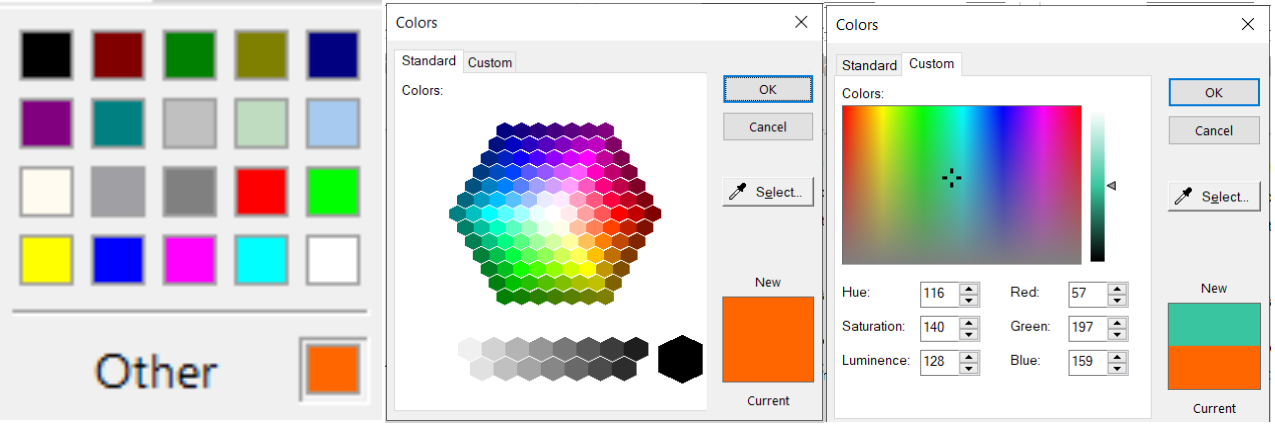Pick the bright lime green swatch
This screenshot has width=1275, height=448.
333,191
